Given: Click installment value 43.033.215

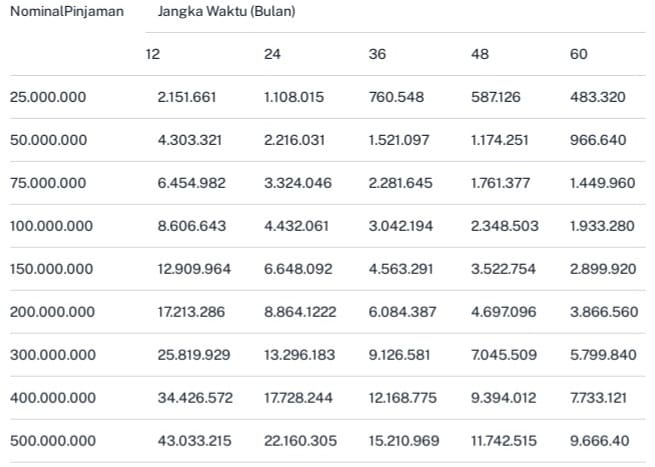Looking at the screenshot, I should 194,441.
